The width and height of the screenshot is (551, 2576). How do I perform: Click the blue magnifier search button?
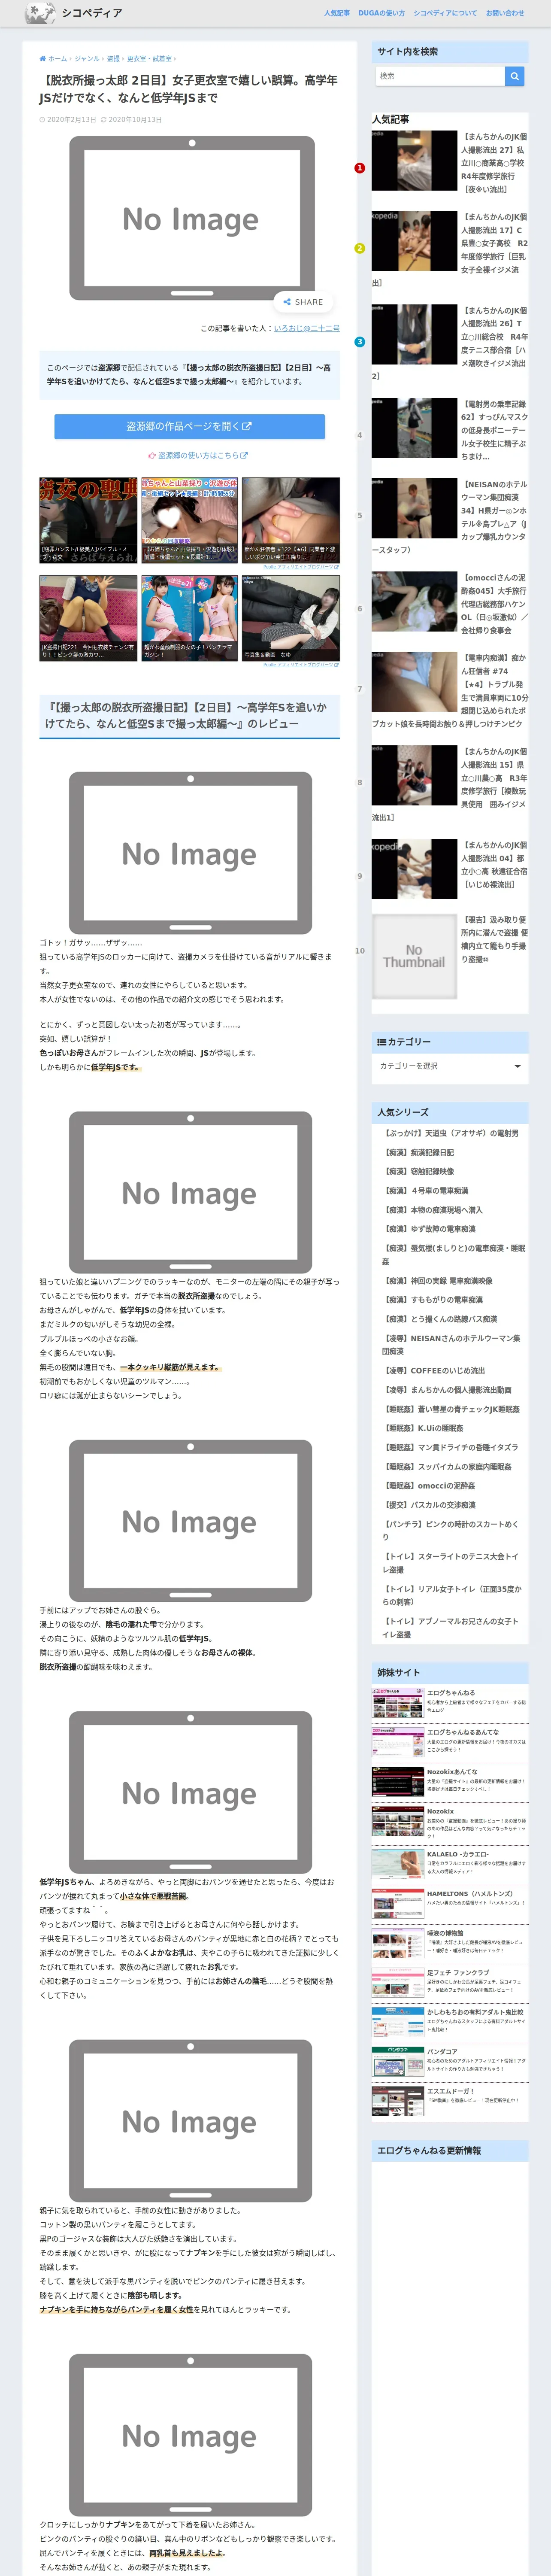(514, 76)
